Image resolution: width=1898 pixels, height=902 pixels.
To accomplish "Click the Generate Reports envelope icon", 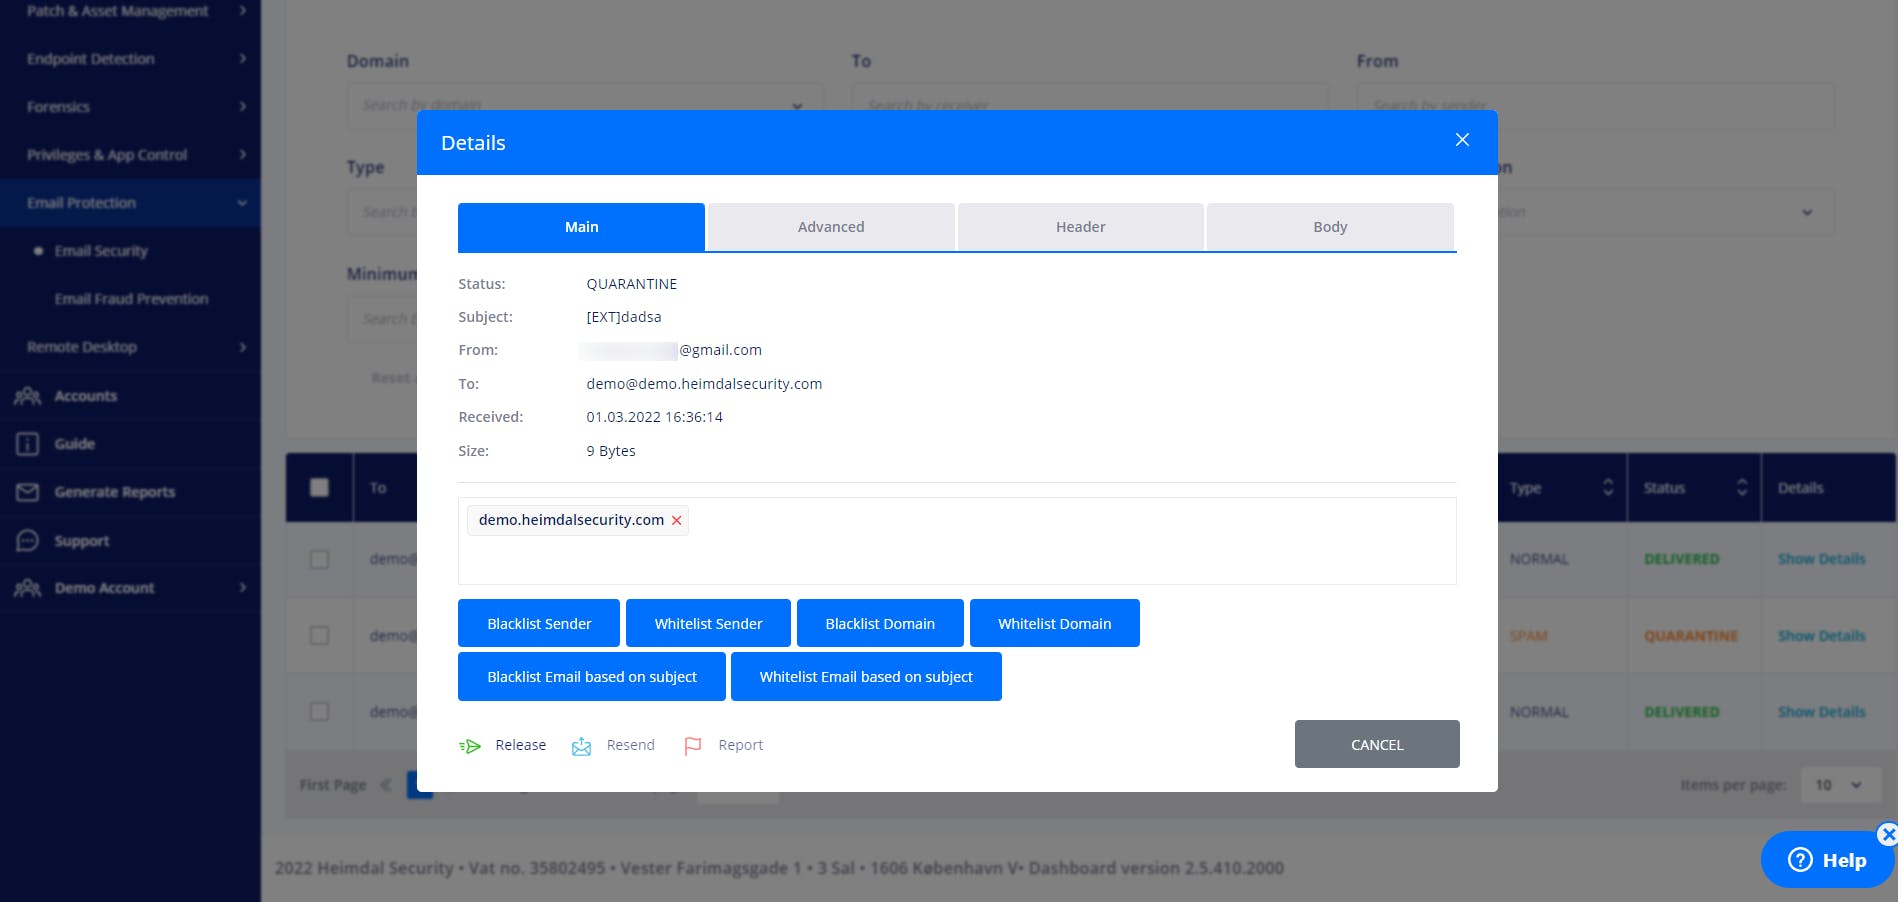I will click(27, 492).
